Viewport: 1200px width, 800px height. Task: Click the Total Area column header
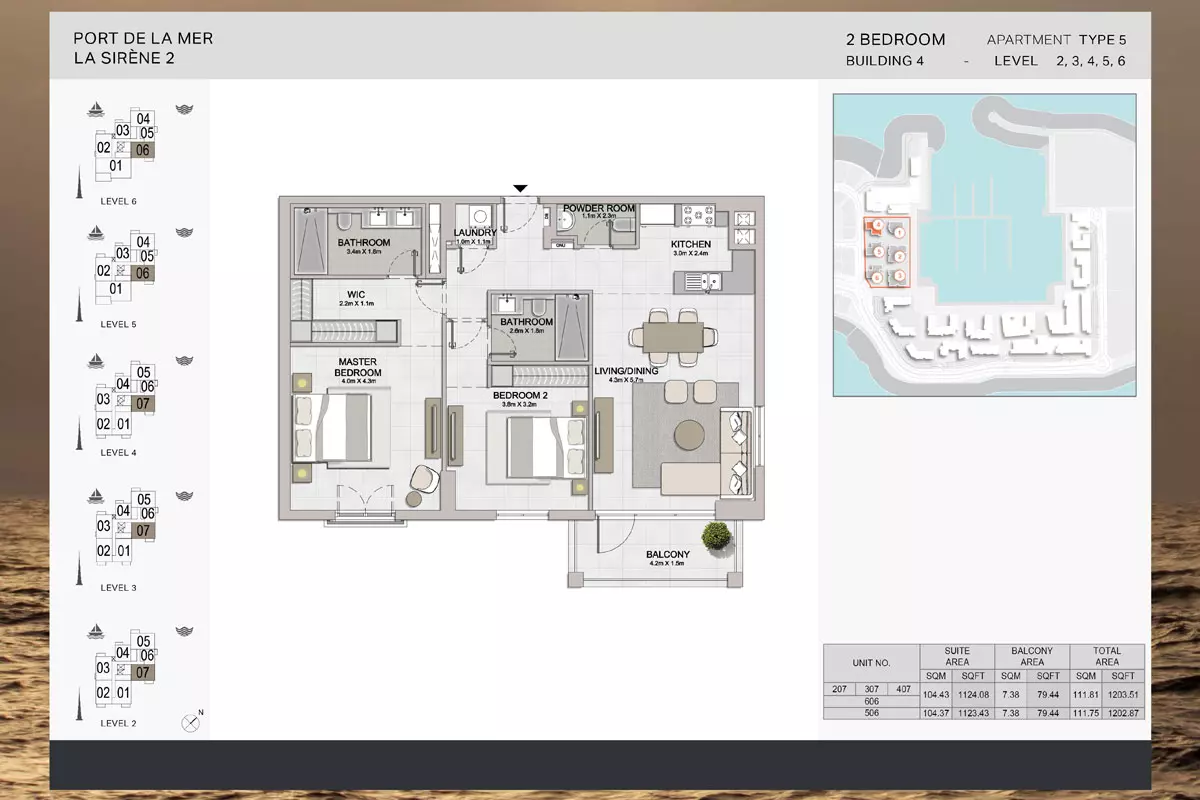click(1107, 656)
